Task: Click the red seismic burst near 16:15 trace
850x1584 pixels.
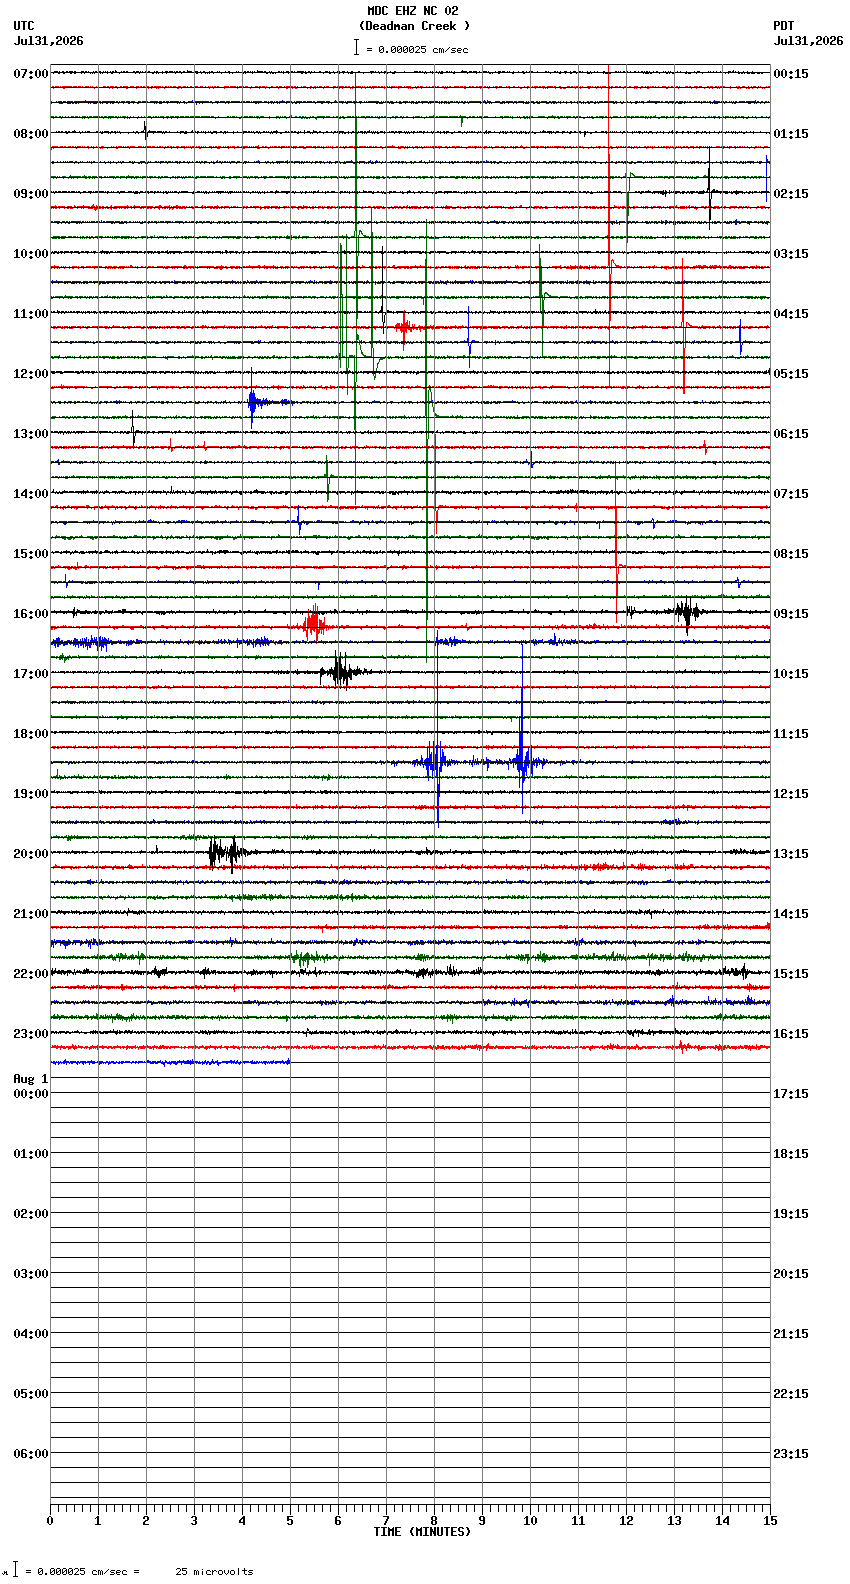Action: pos(314,626)
